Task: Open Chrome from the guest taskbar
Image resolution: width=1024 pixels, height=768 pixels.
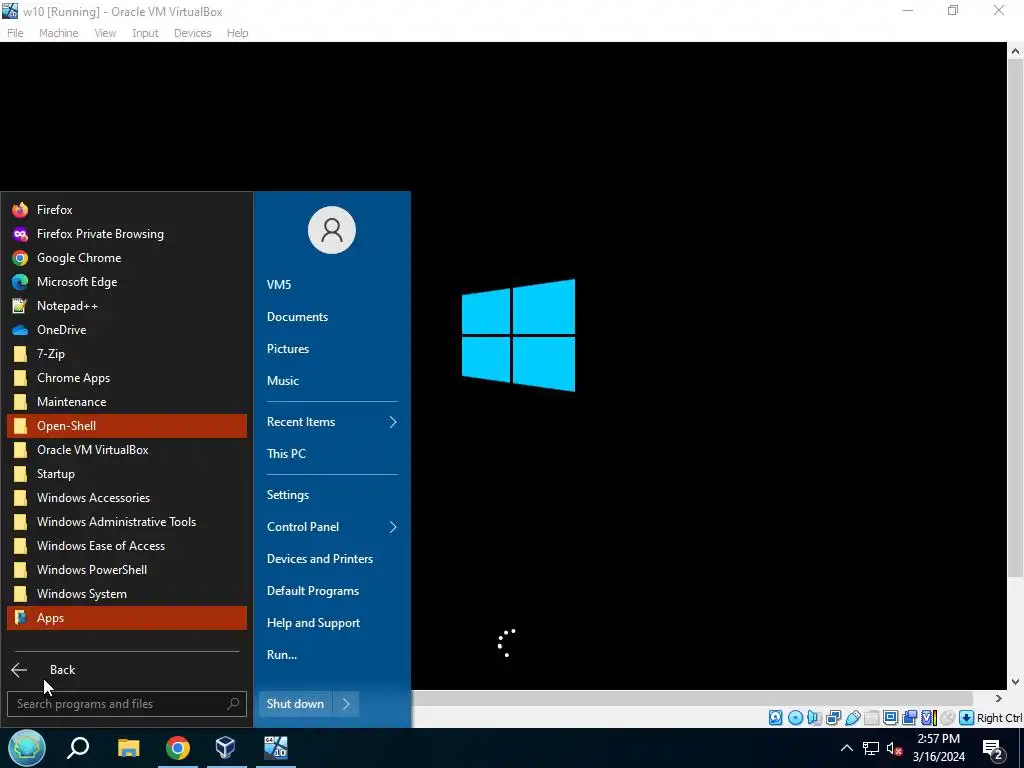Action: click(x=177, y=748)
